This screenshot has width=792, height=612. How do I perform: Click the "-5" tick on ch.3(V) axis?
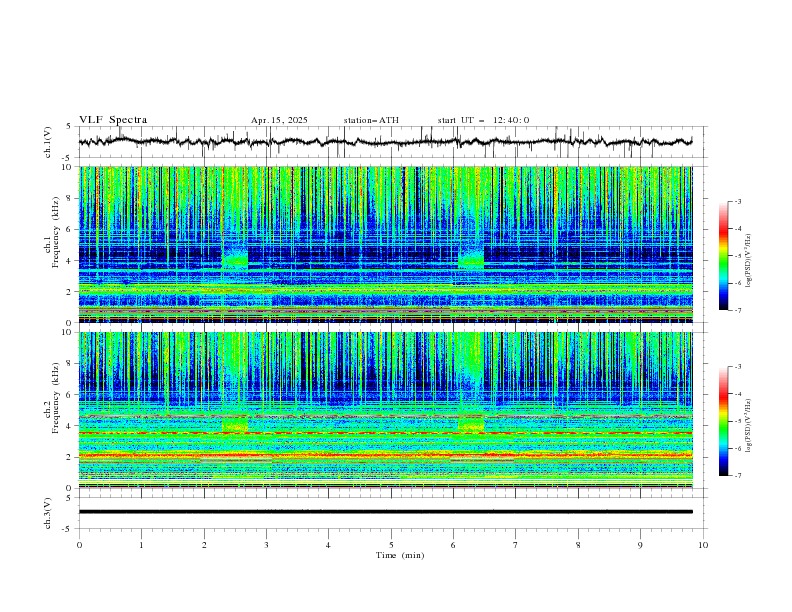tap(67, 529)
